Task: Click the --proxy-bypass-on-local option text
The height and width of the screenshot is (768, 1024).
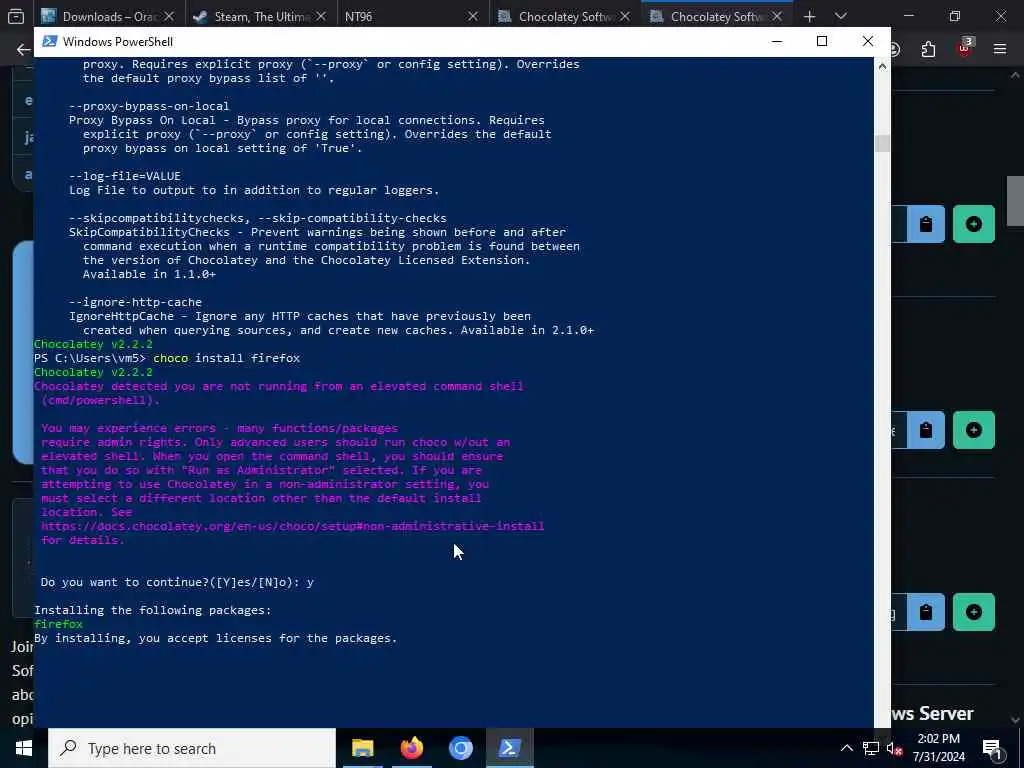Action: (x=149, y=106)
